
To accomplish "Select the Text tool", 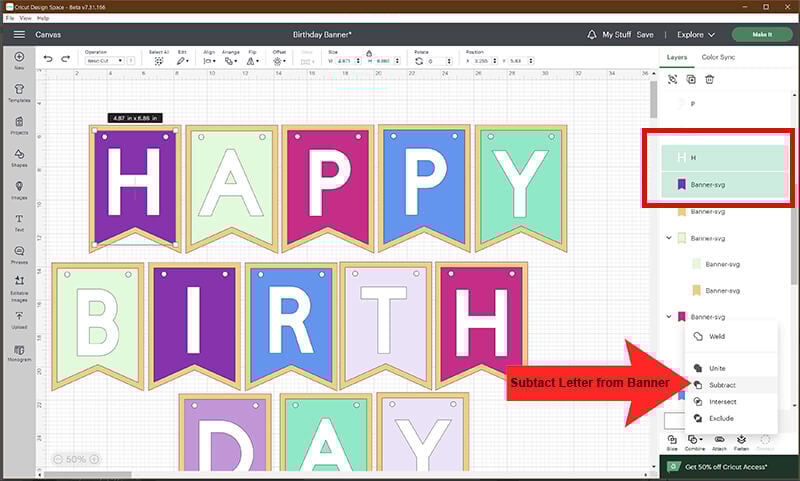I will coord(19,223).
